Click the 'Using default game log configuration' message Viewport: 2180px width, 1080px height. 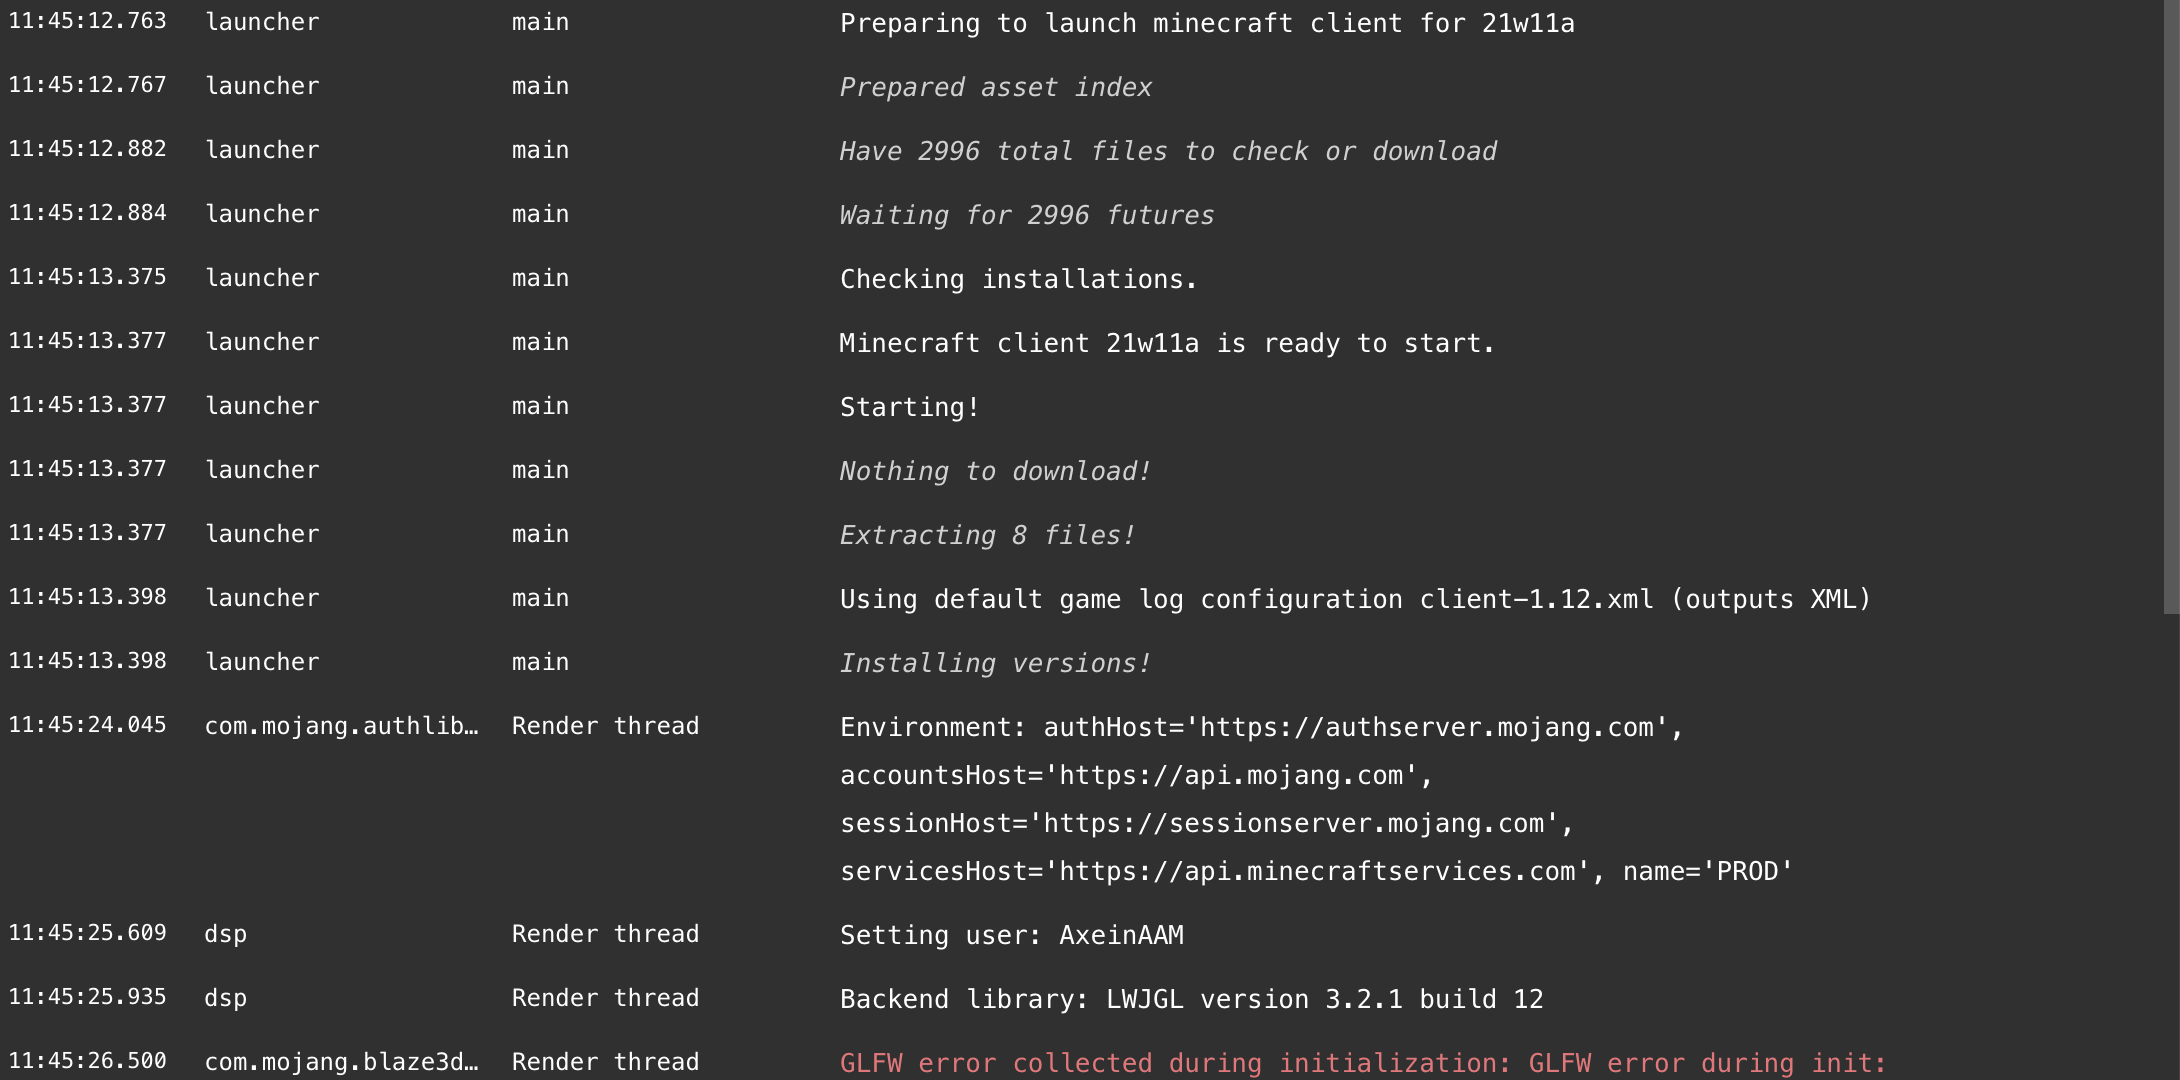tap(1354, 599)
